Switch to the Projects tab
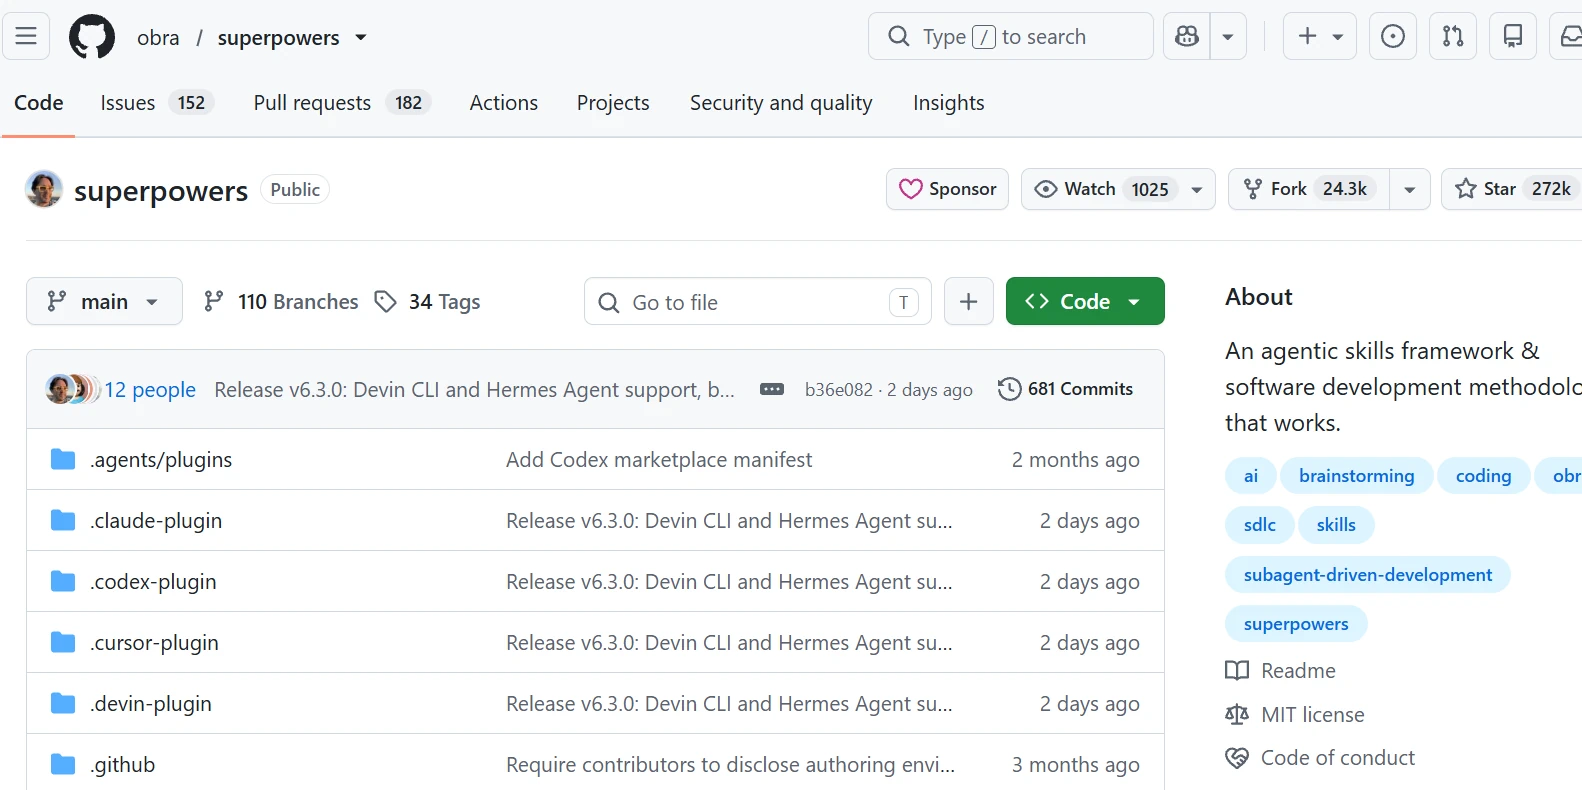 [613, 103]
